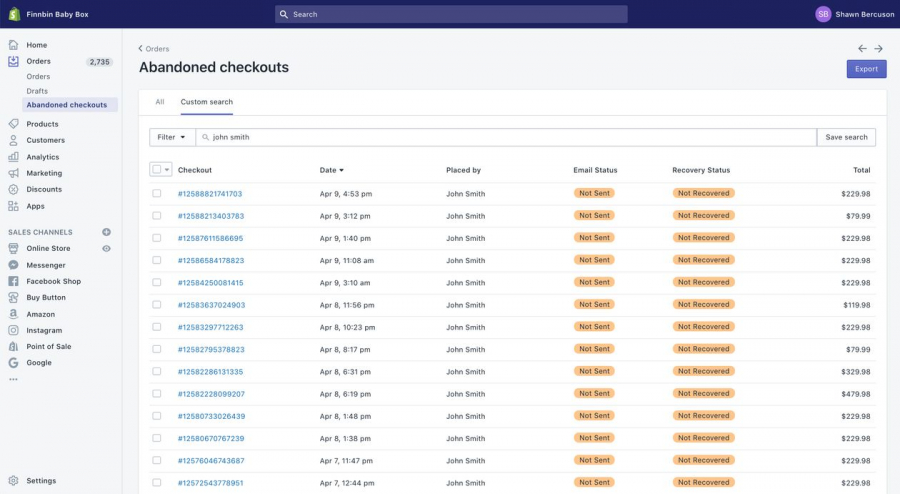This screenshot has width=900, height=494.
Task: Open Drafts under Orders menu
Action: (x=37, y=91)
